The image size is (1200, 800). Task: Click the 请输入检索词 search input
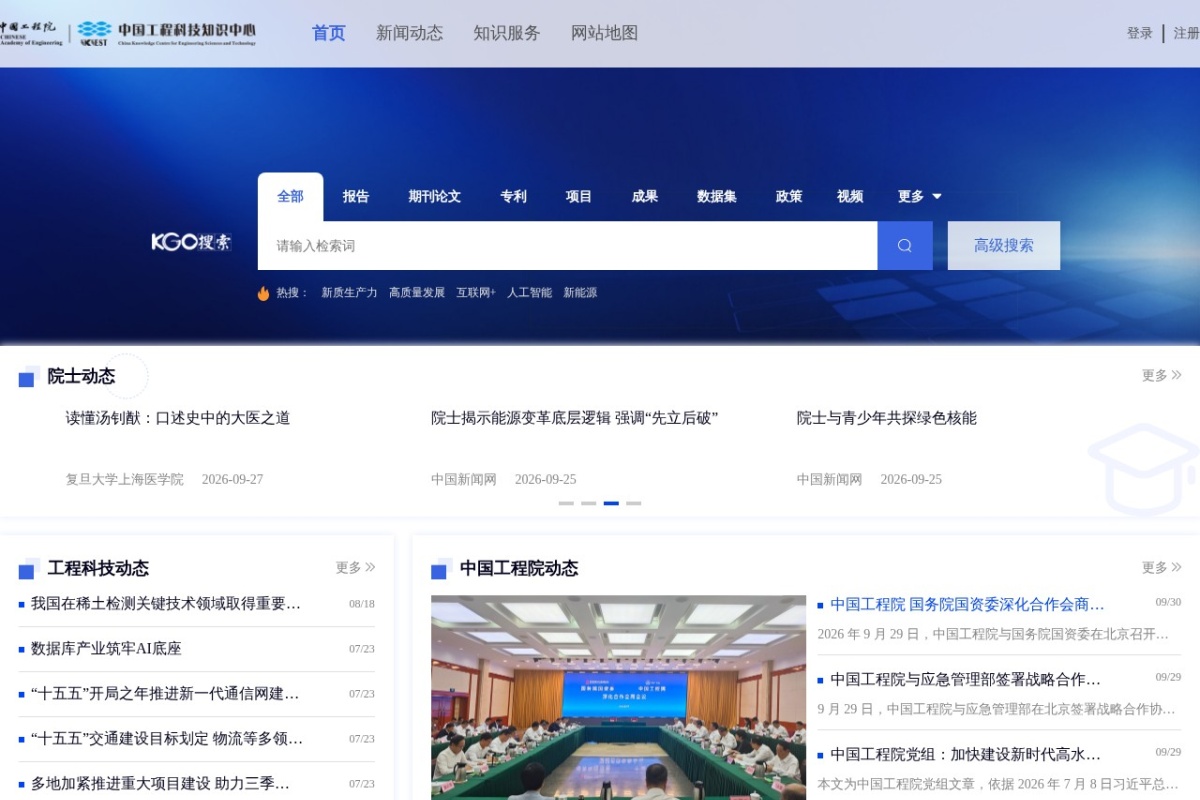tap(567, 246)
